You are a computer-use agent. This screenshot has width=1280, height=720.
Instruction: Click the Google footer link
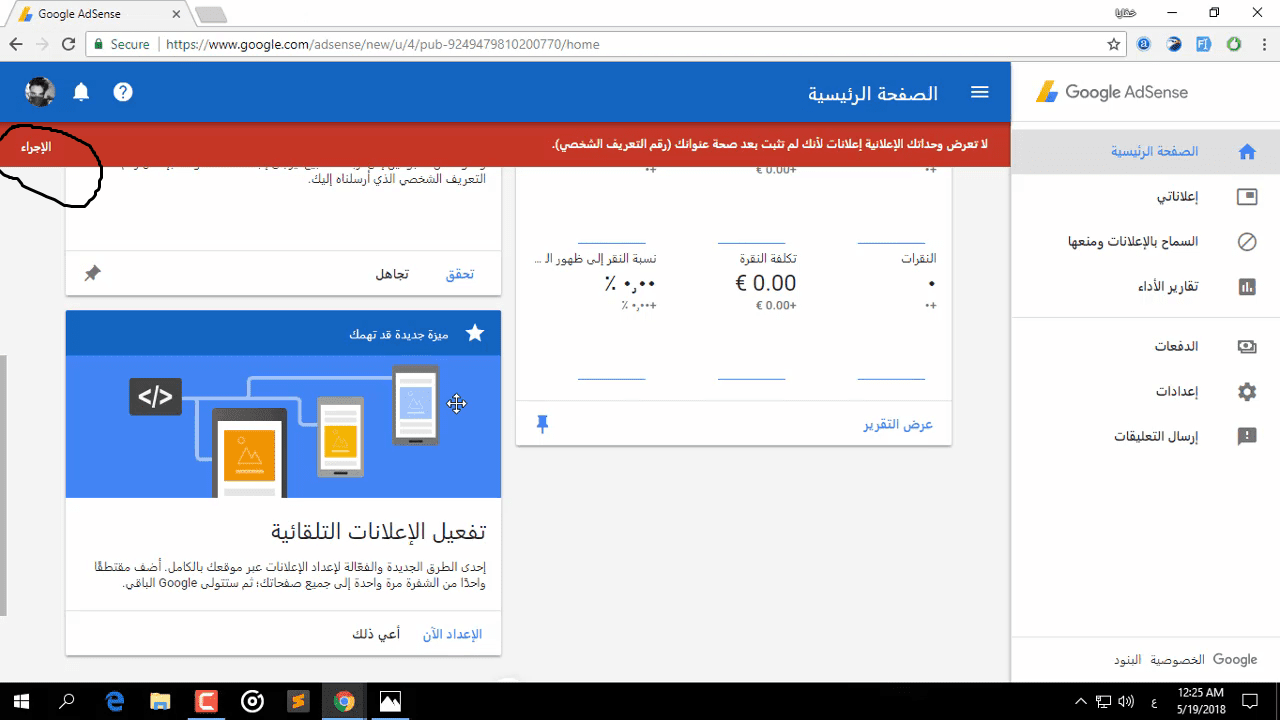point(1235,660)
